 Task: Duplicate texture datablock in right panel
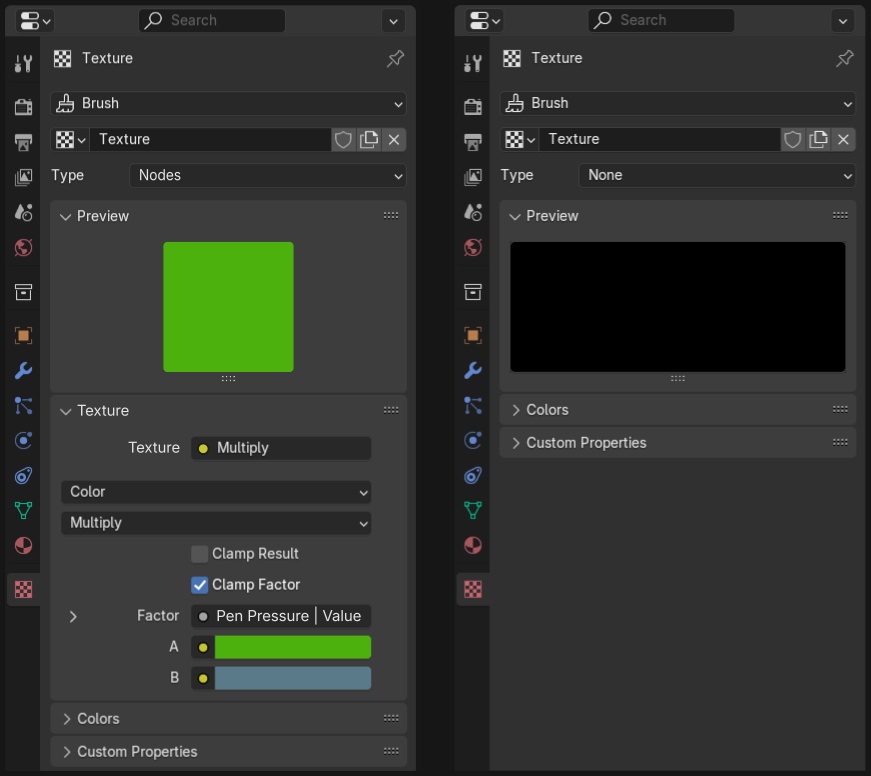click(818, 139)
